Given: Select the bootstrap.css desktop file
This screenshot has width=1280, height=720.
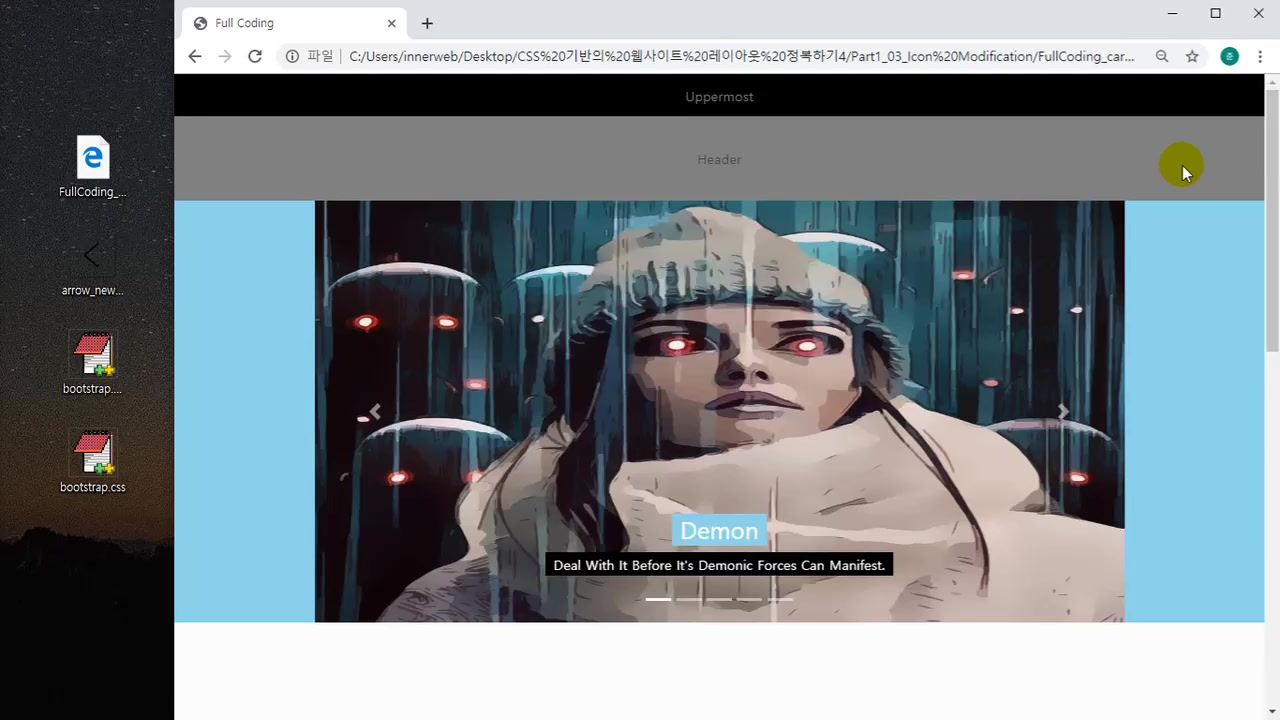Looking at the screenshot, I should coord(93,453).
